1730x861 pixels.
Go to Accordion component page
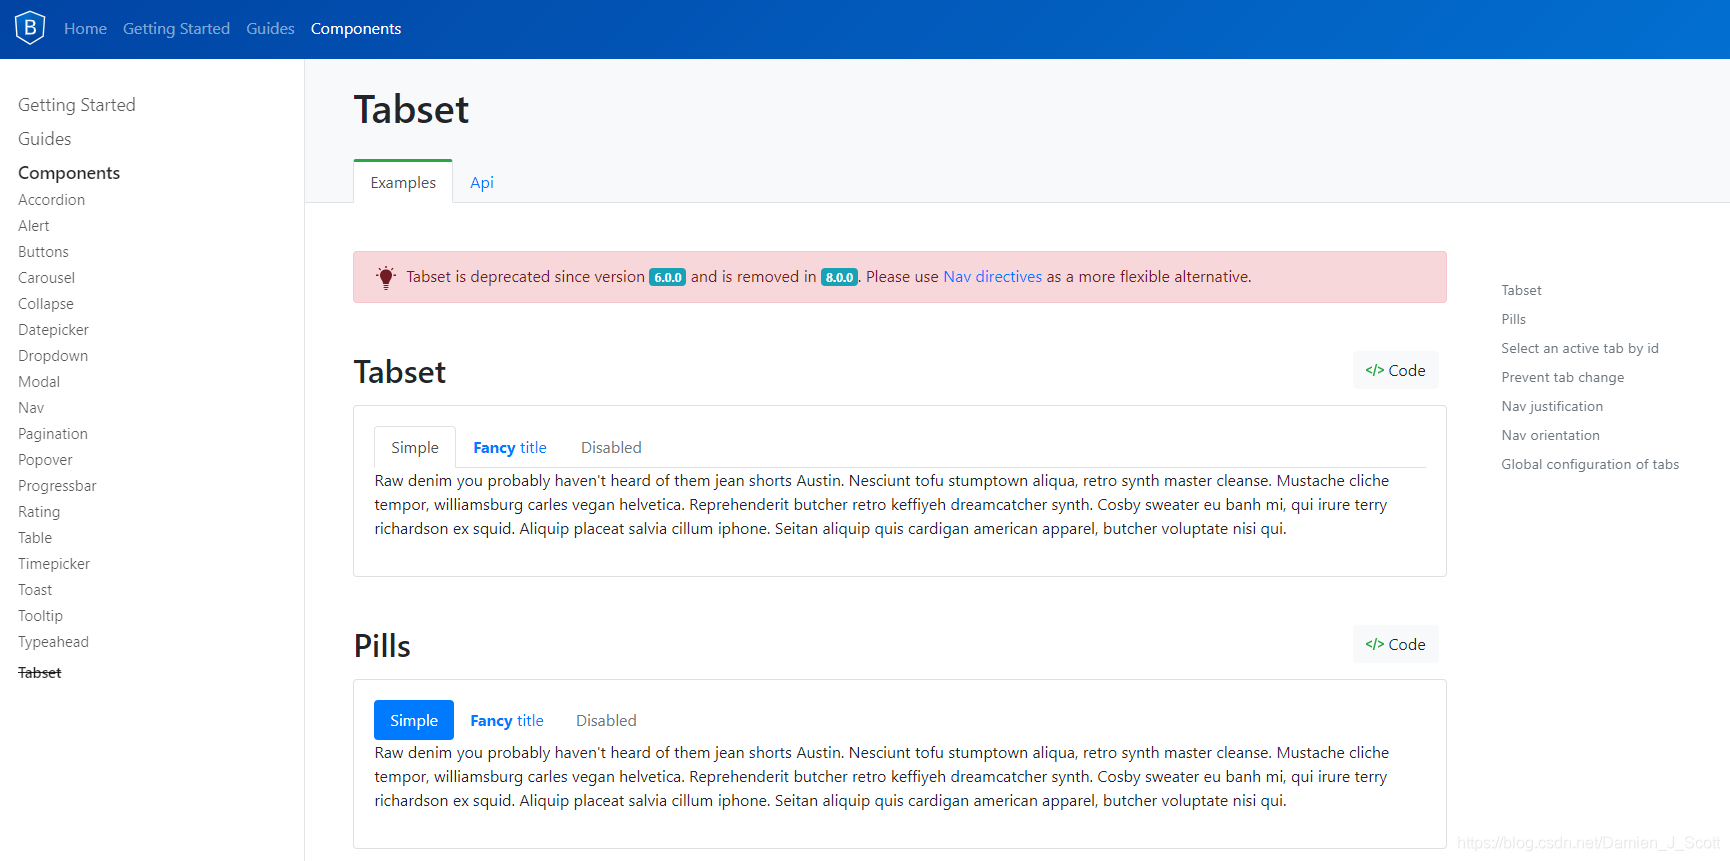coord(52,200)
